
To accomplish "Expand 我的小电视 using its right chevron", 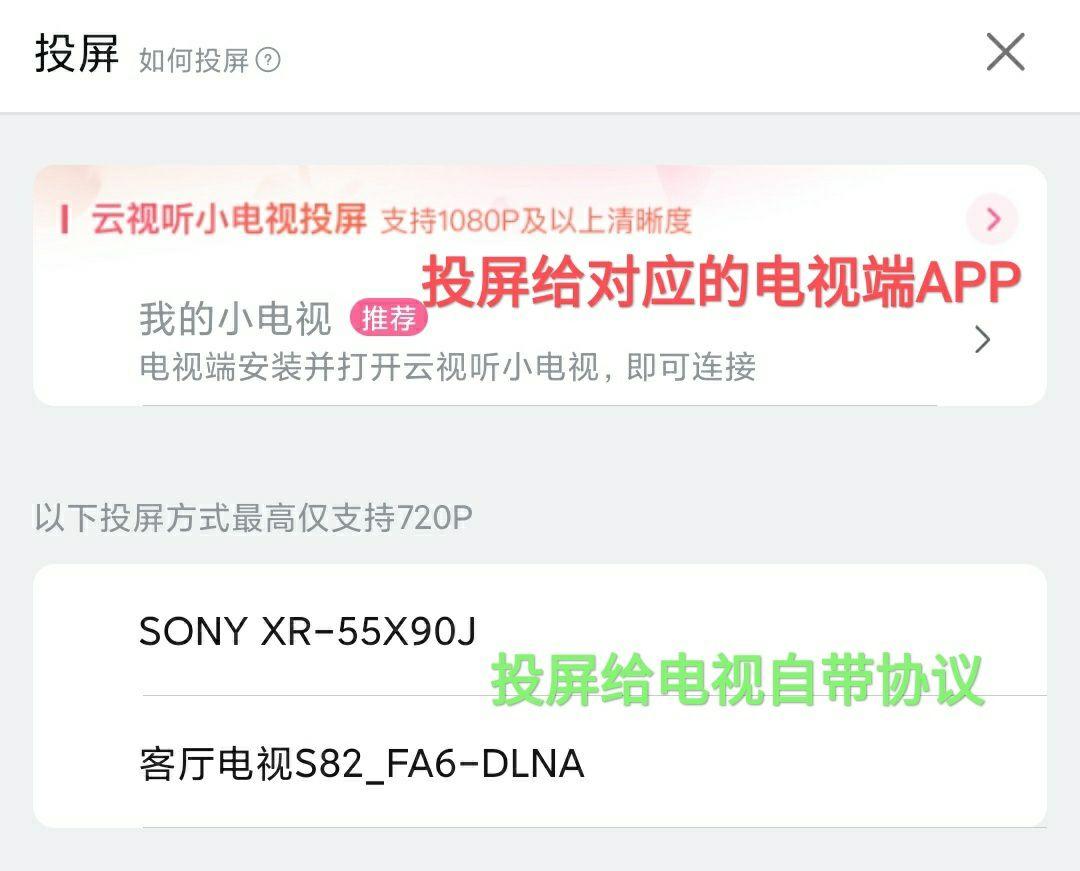I will tap(983, 340).
